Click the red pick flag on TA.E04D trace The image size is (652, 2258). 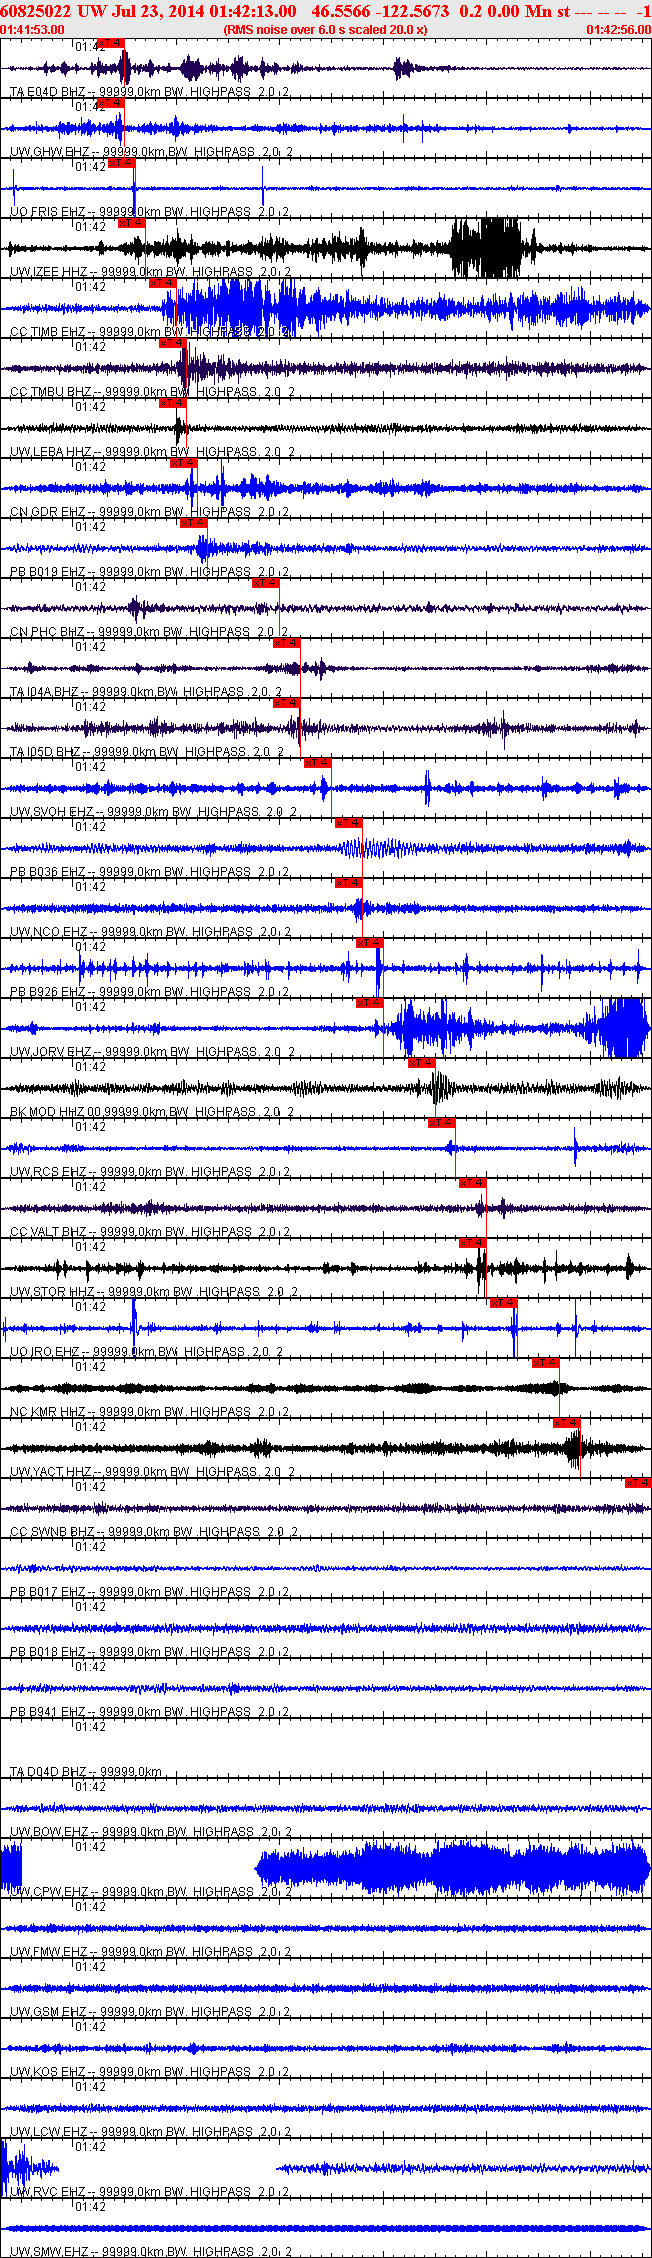[111, 43]
